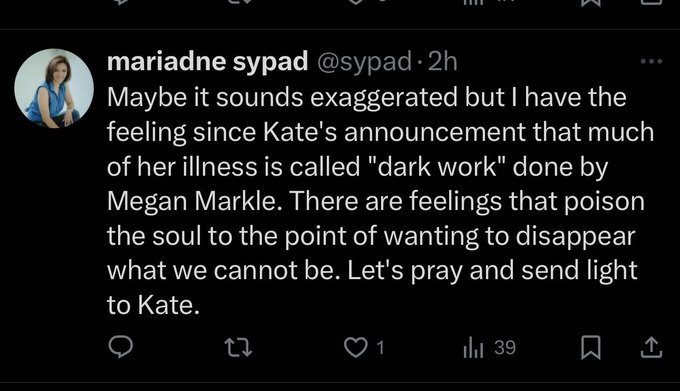
Task: Bookmark the previous tweet cut off above
Action: tap(591, 3)
